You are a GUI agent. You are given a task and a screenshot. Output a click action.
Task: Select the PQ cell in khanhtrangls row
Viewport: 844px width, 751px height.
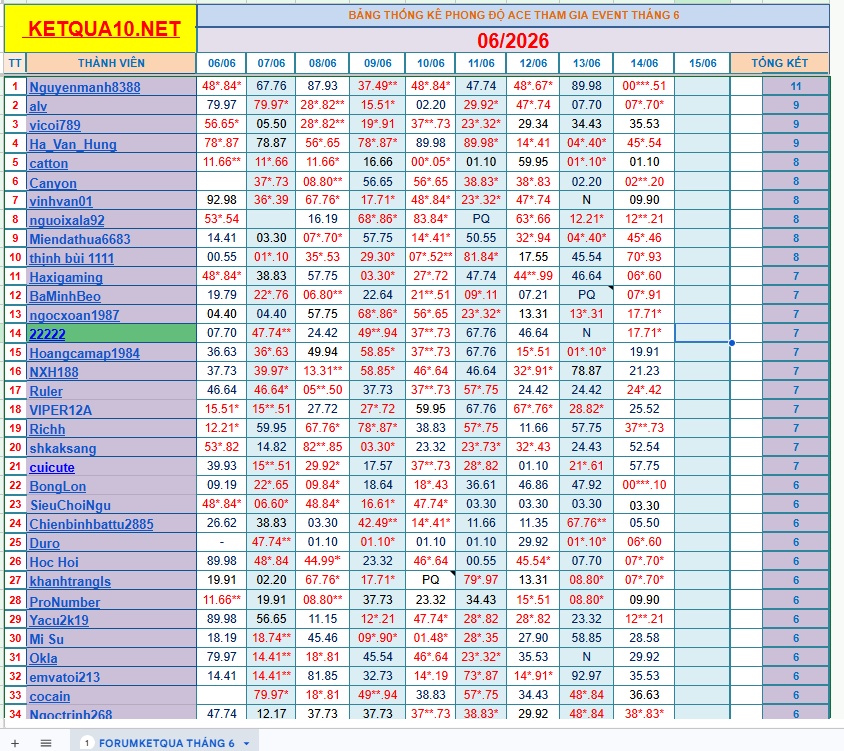point(431,580)
